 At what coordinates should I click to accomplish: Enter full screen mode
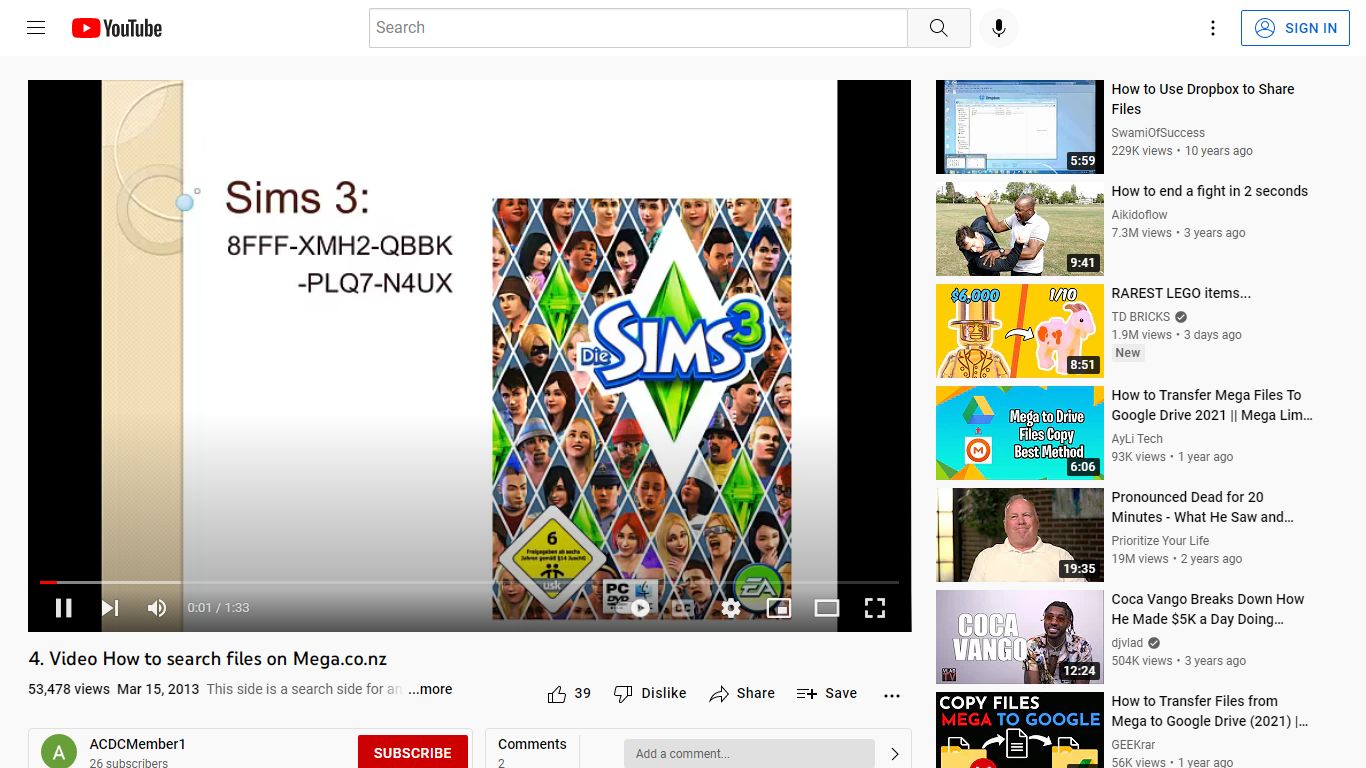875,608
